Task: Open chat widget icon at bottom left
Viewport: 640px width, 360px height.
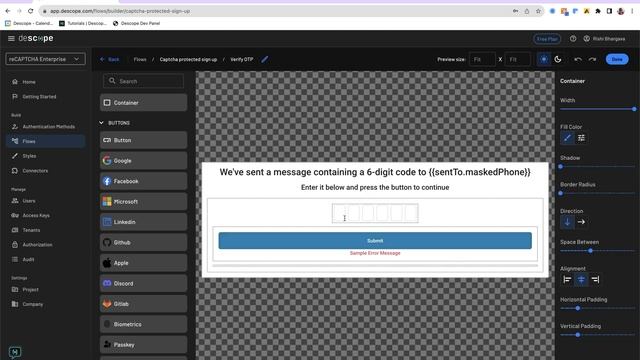Action: pyautogui.click(x=15, y=352)
